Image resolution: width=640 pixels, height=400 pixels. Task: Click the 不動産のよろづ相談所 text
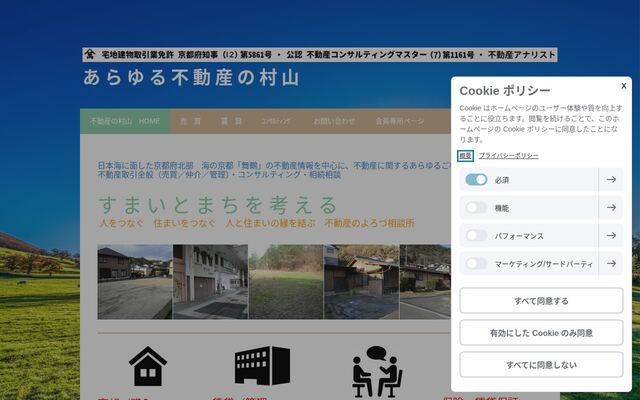pos(369,223)
